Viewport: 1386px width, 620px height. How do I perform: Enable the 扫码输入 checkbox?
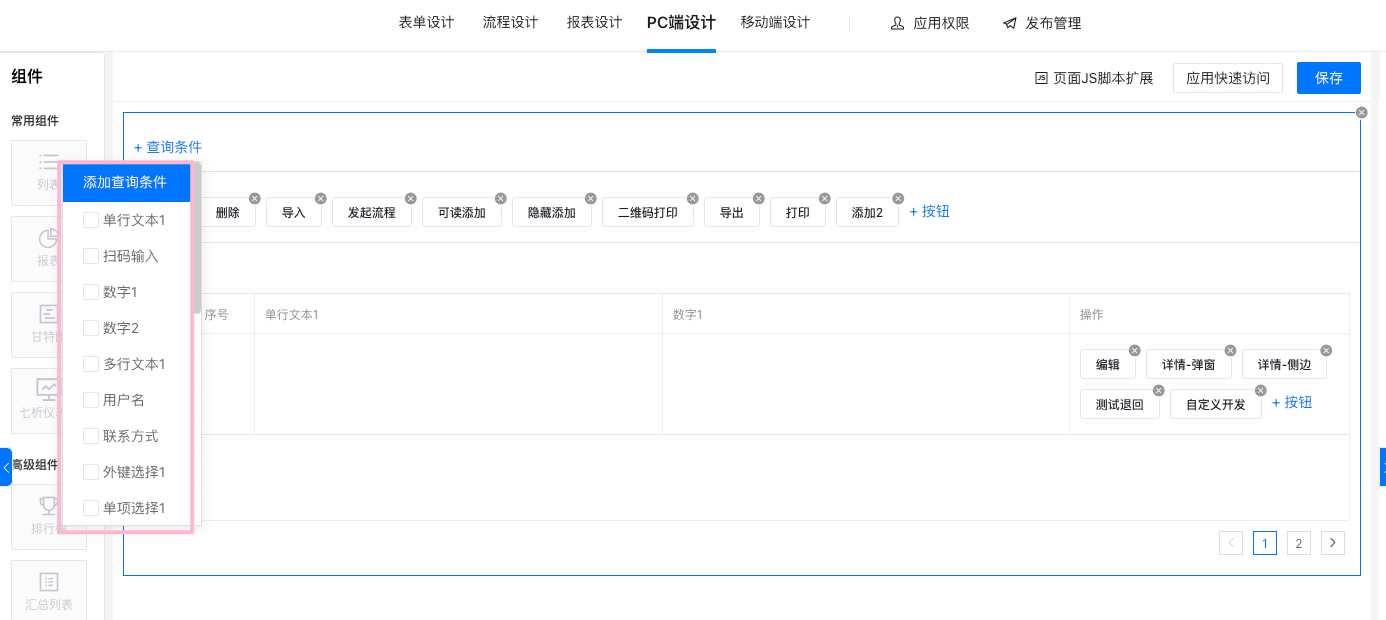(x=91, y=256)
